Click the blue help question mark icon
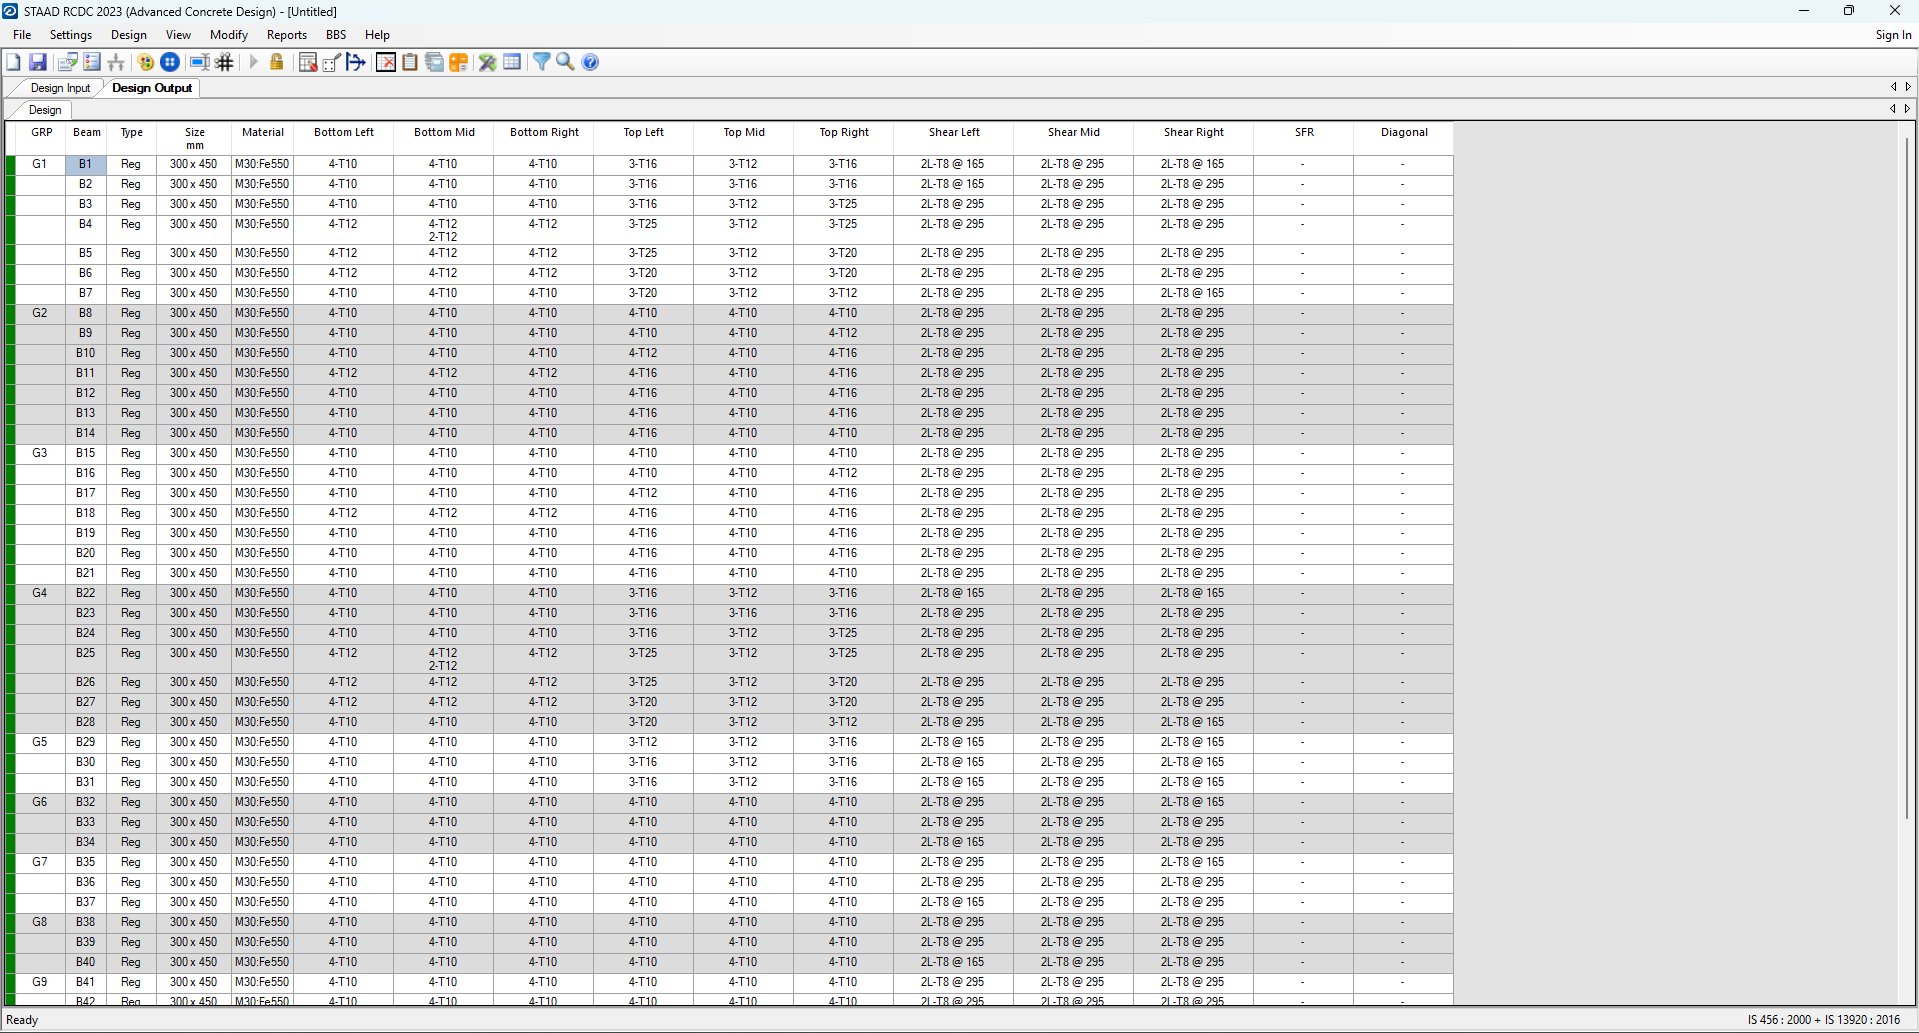Viewport: 1919px width, 1033px height. coord(591,62)
